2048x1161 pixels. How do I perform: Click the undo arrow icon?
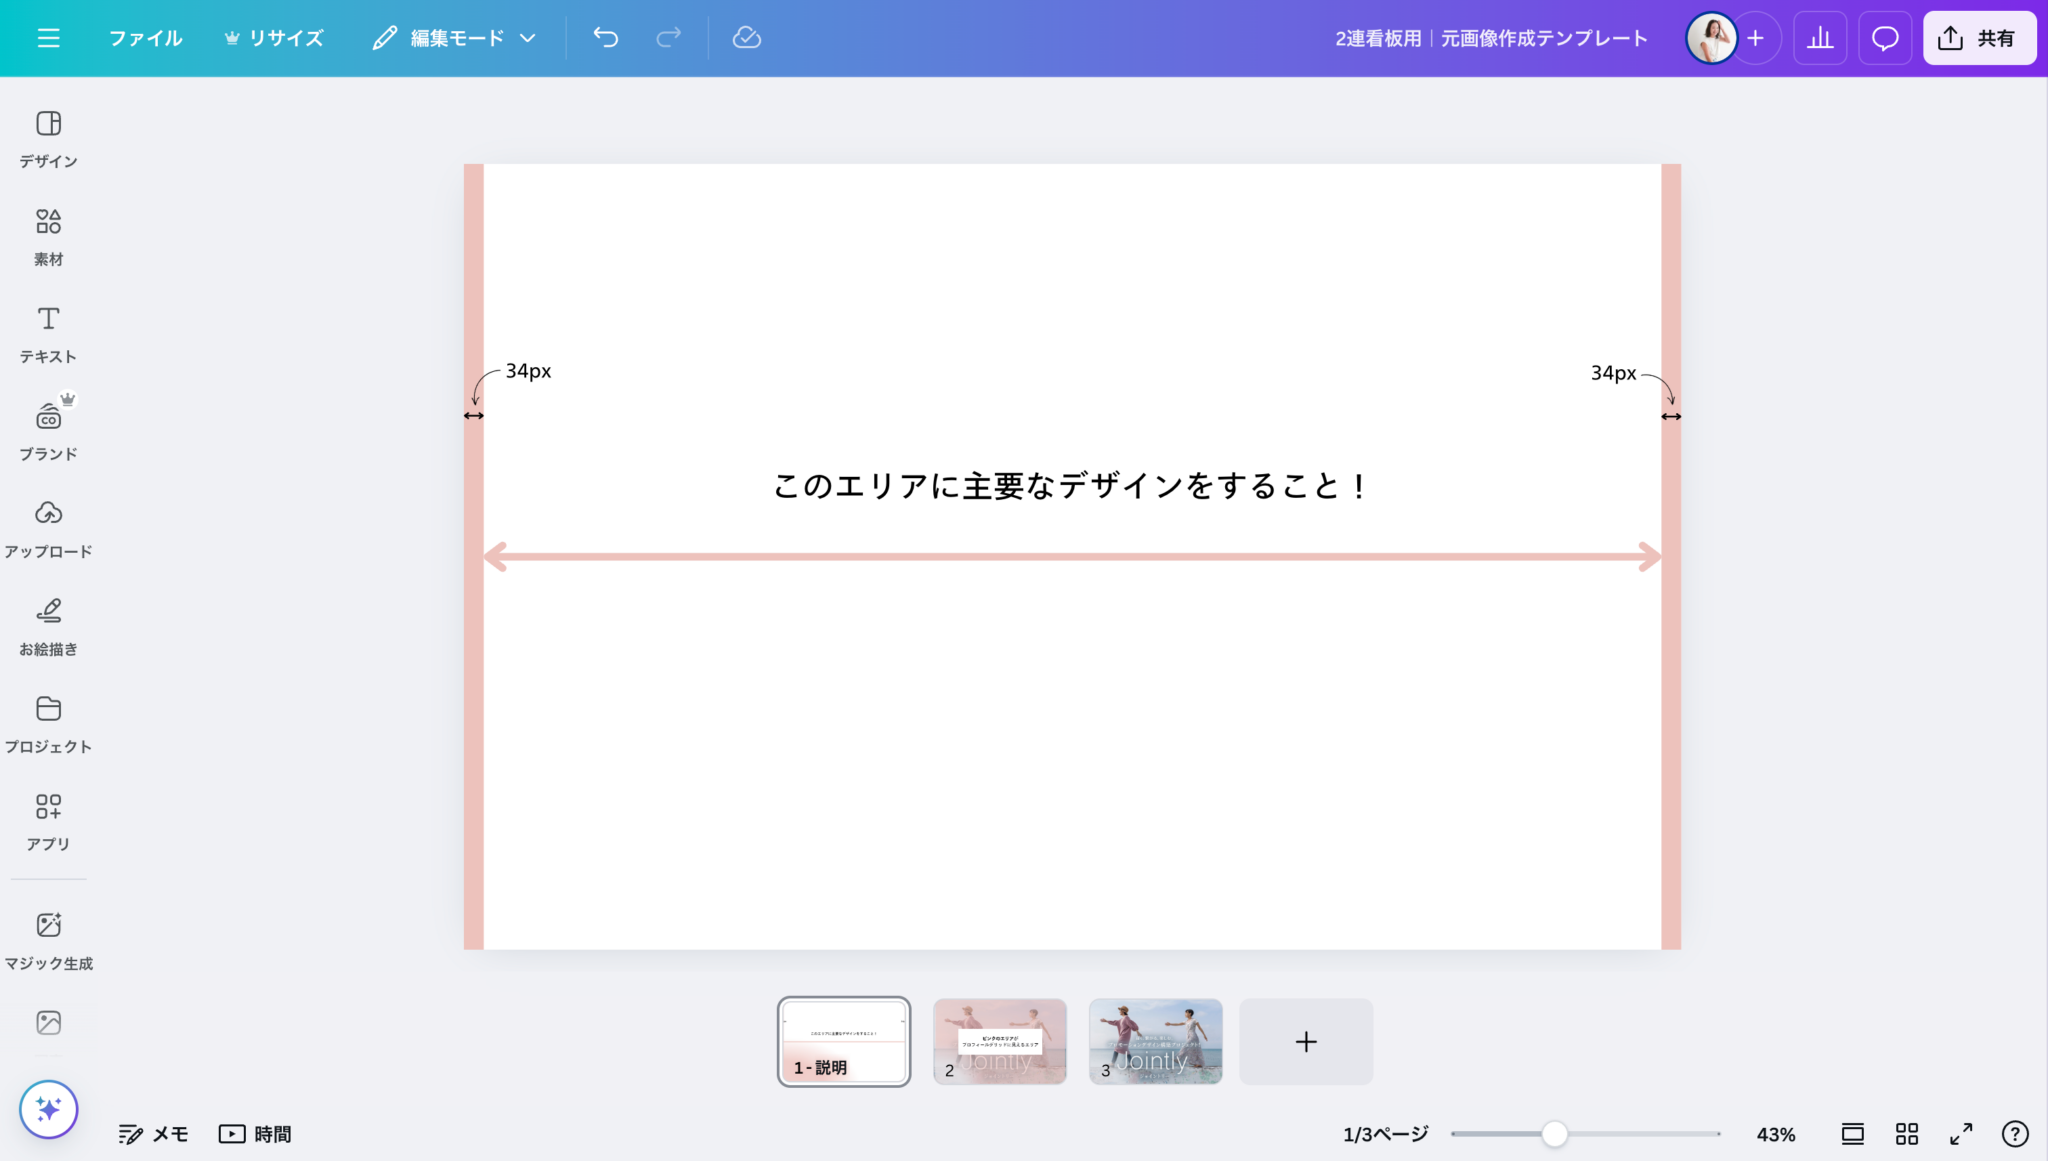605,37
